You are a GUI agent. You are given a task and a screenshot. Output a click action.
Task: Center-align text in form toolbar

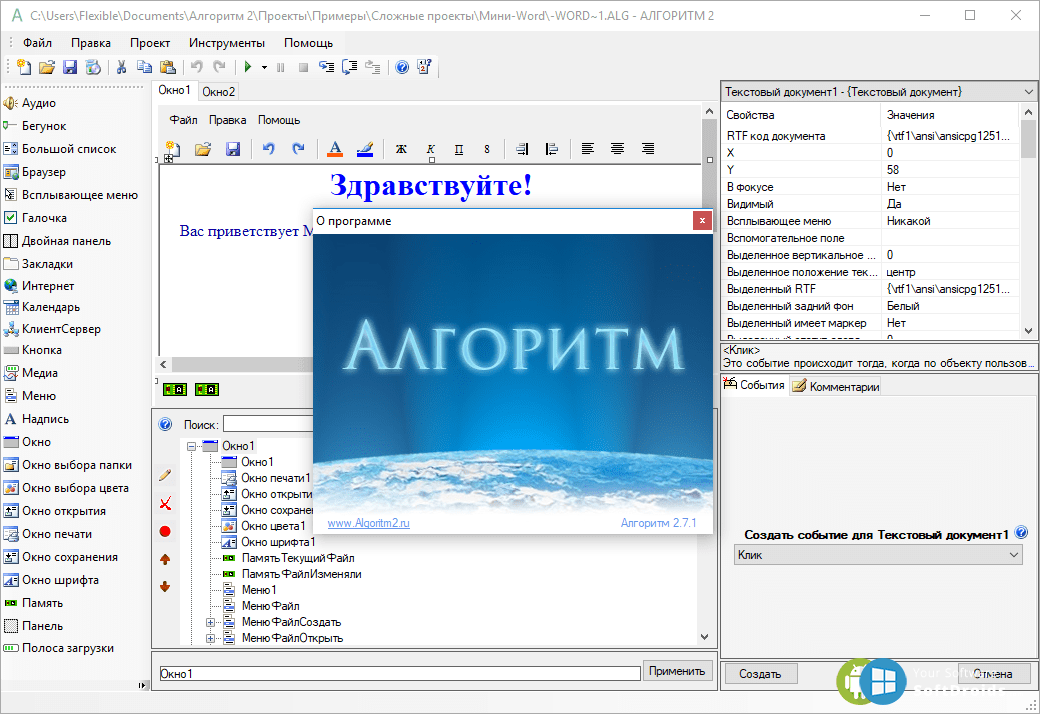point(618,149)
